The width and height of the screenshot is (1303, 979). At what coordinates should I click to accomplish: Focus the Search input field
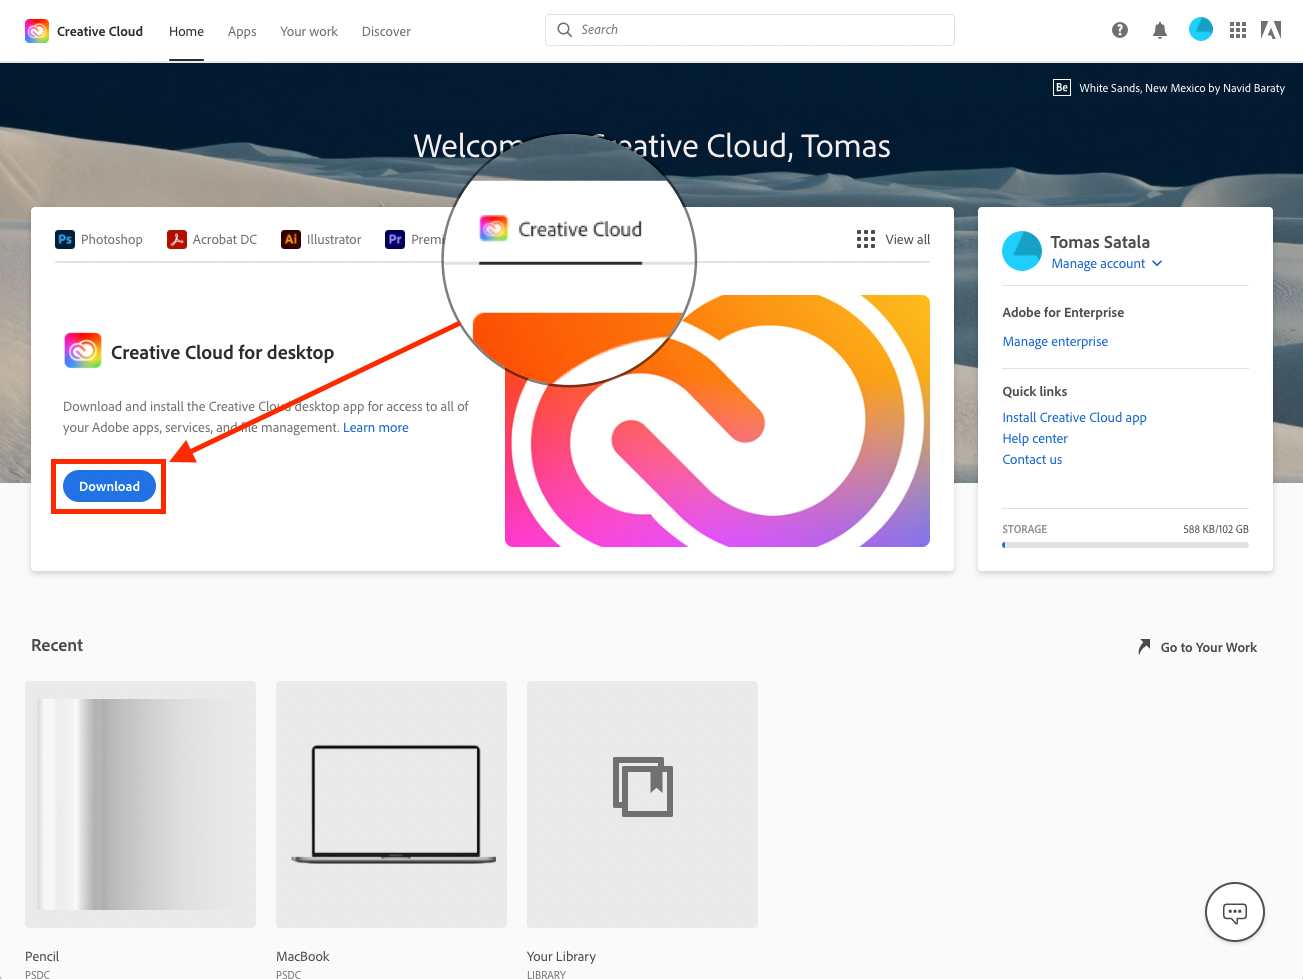750,30
